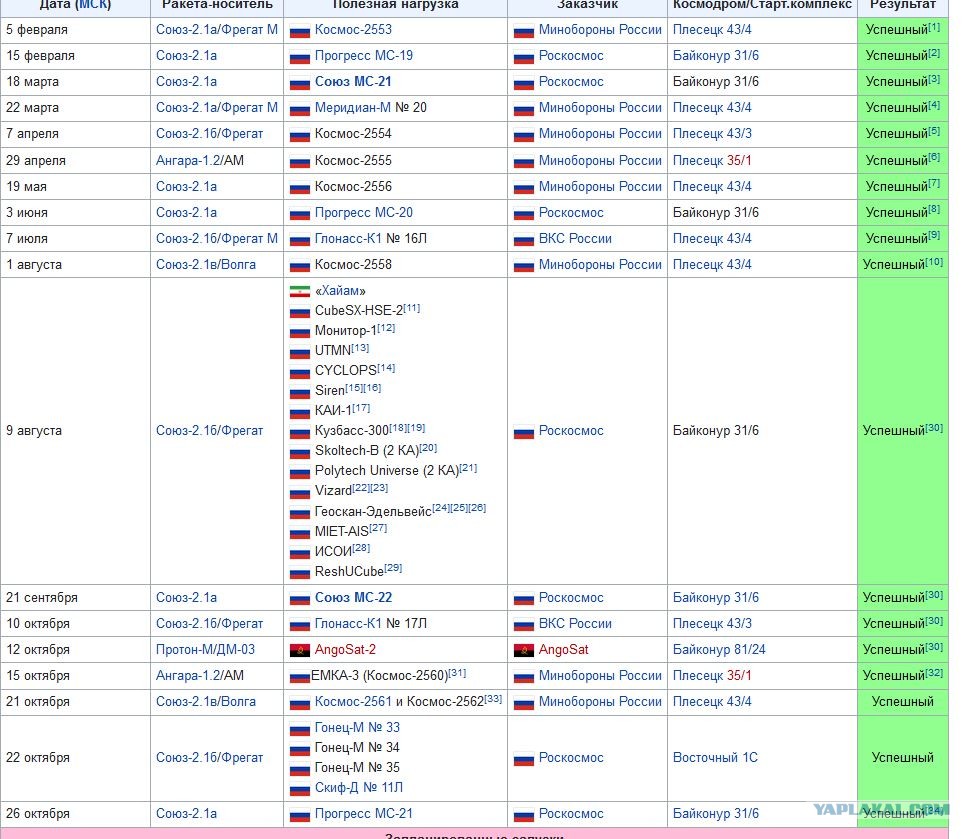This screenshot has height=839, width=976.
Task: Follow the Прогресс МС-20 link
Action: (x=364, y=212)
